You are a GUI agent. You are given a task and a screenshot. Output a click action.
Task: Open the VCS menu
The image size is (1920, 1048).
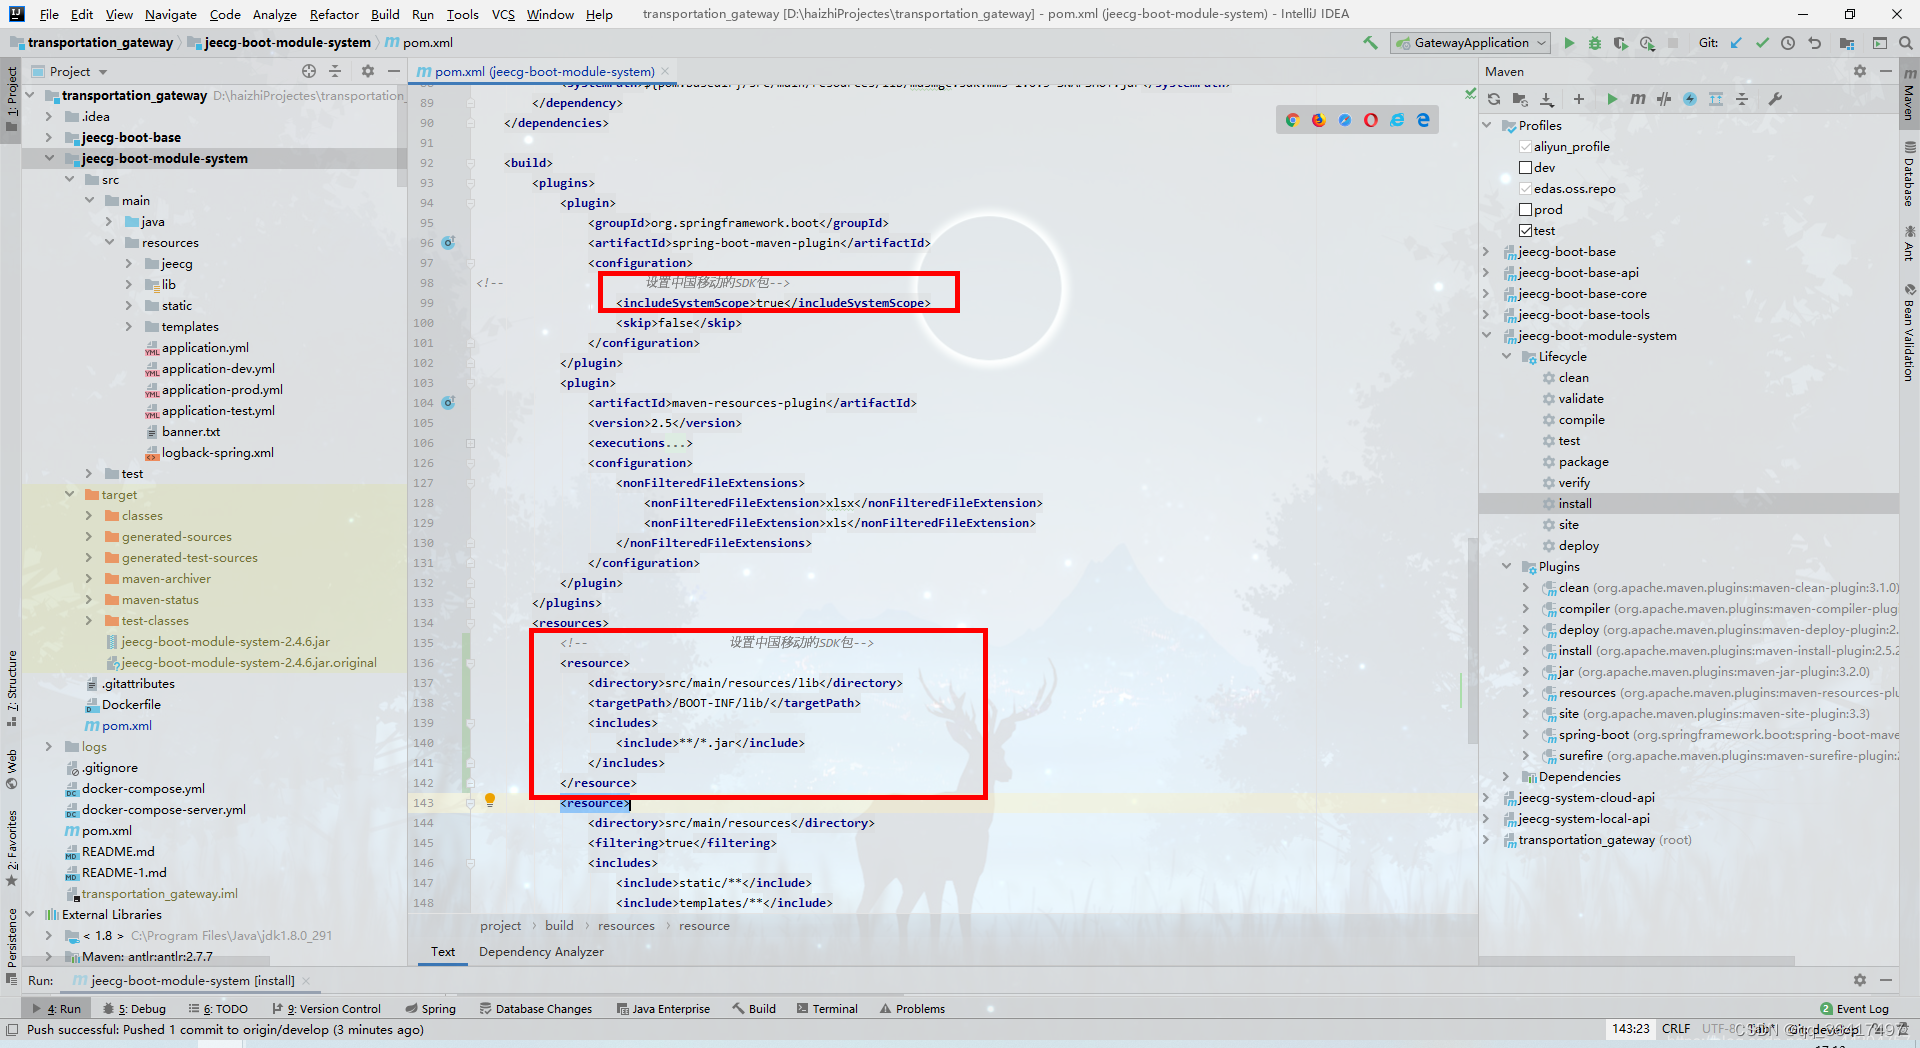tap(503, 14)
